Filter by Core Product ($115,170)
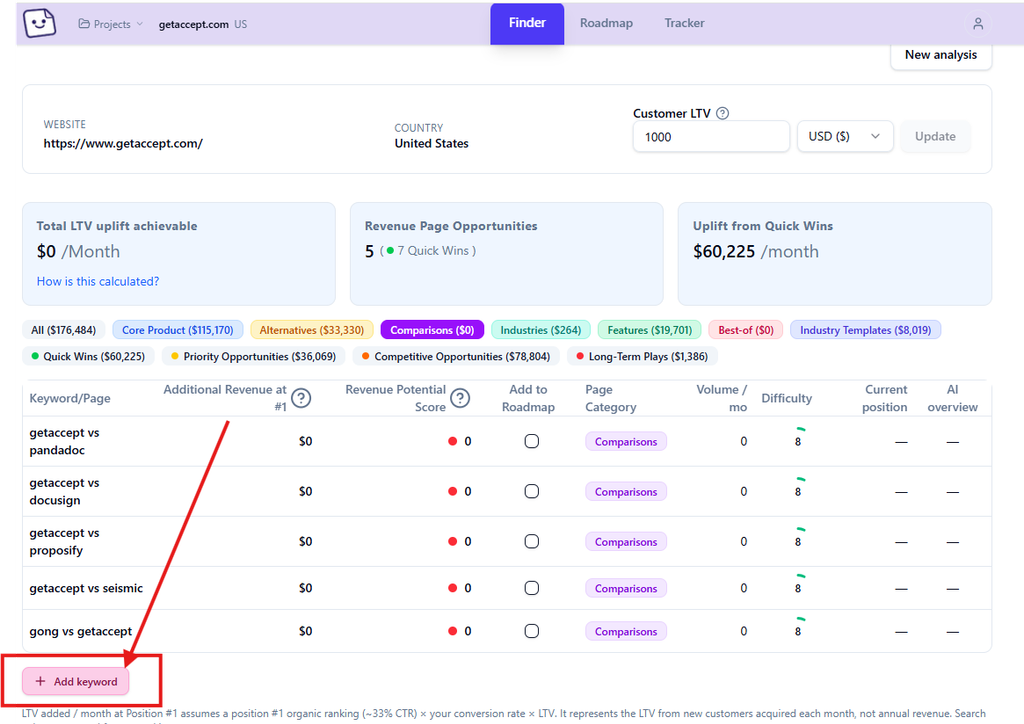 (x=178, y=330)
